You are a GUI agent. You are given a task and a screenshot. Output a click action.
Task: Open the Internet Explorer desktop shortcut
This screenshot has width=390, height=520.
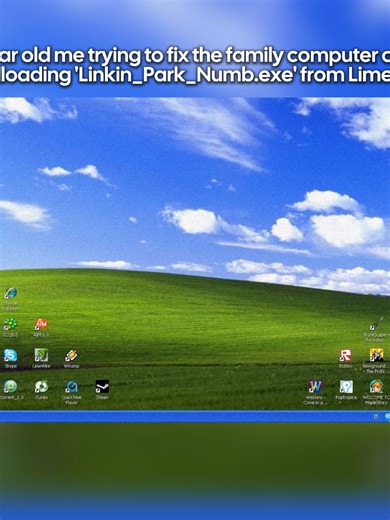point(11,293)
